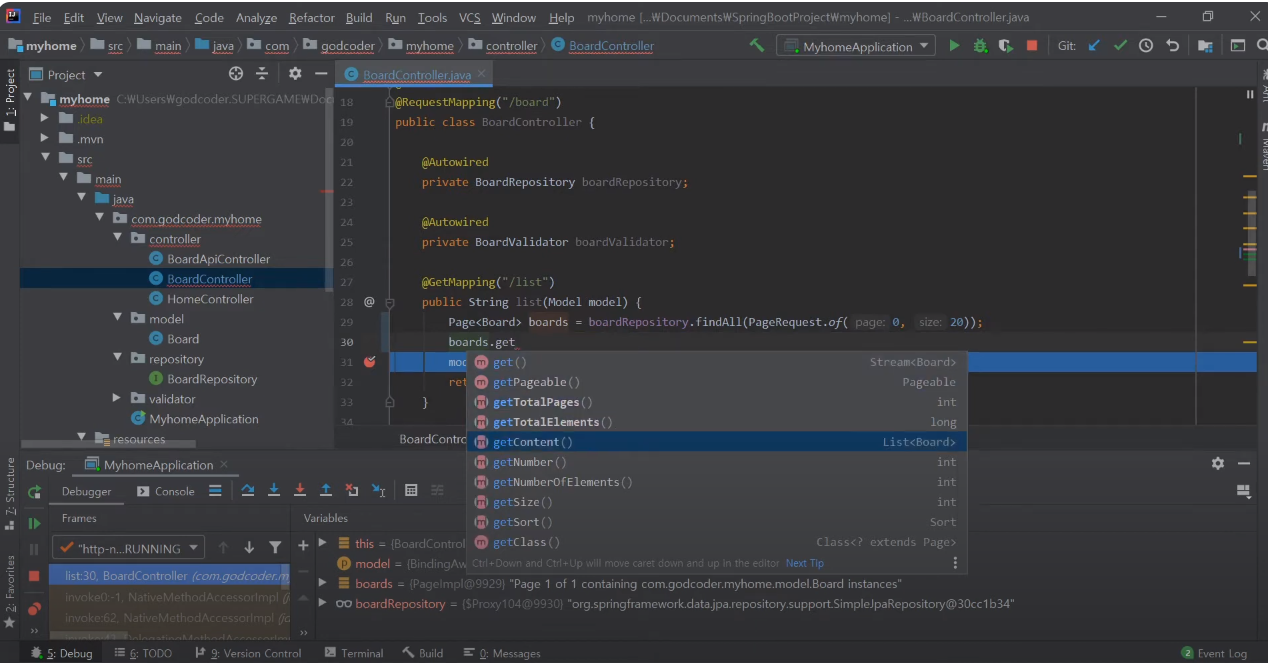Image resolution: width=1268 pixels, height=663 pixels.
Task: Click the Build project hammer icon
Action: [757, 45]
